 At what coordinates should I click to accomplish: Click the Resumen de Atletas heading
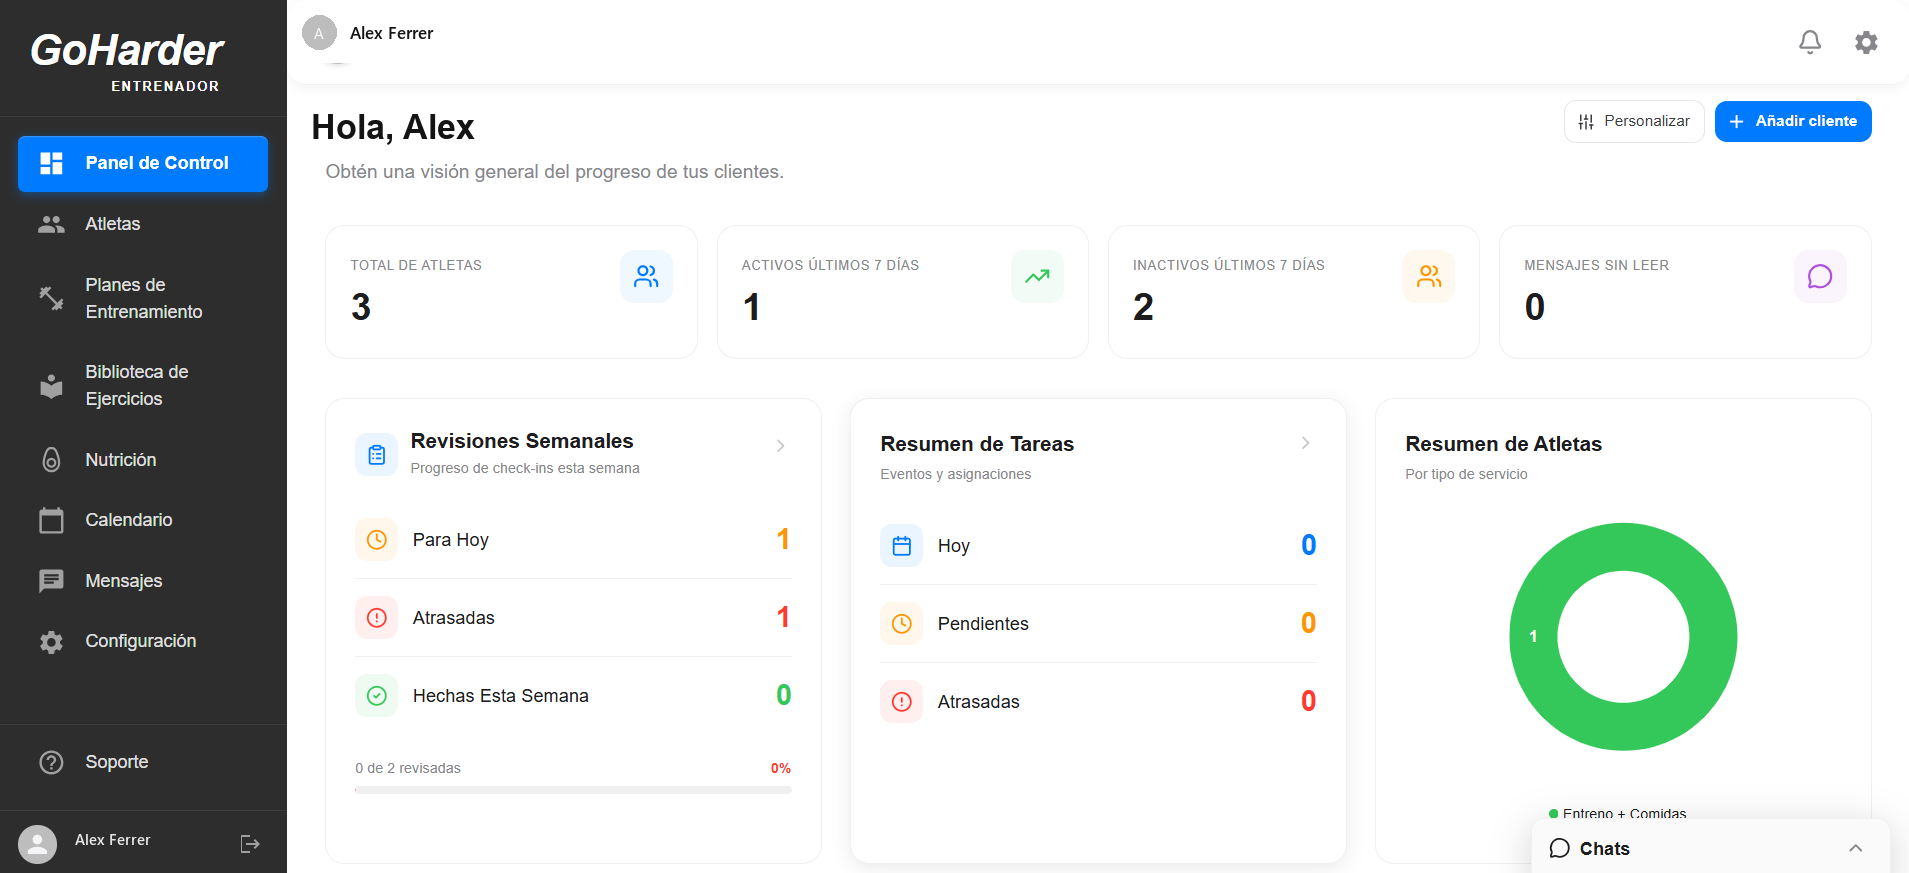click(1503, 444)
